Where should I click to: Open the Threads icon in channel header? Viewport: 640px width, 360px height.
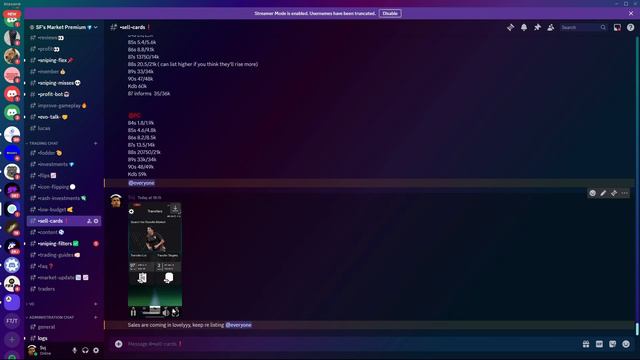(510, 27)
